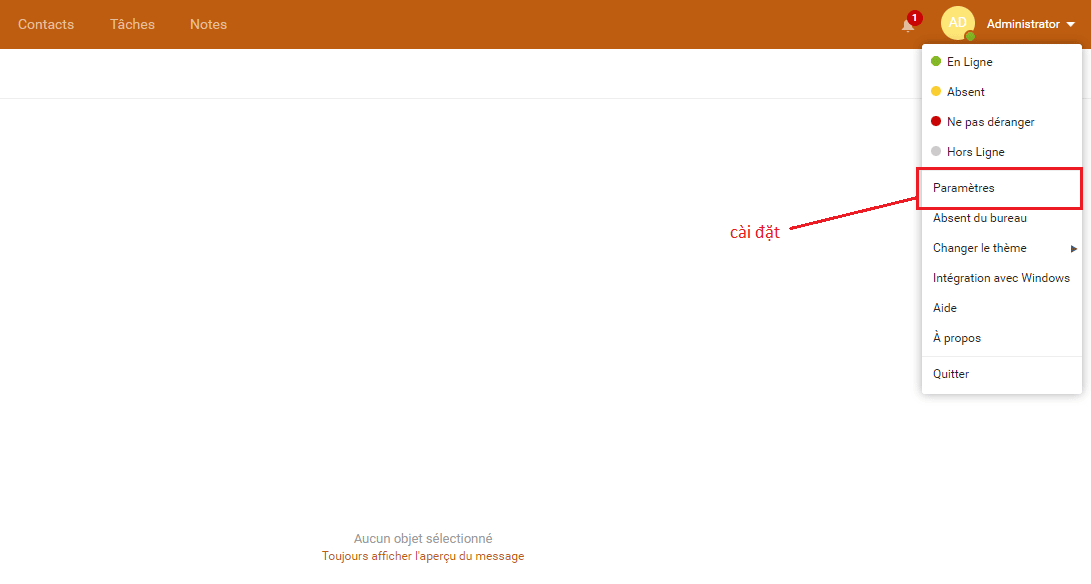The height and width of the screenshot is (584, 1091).
Task: Choose Quitter to sign out
Action: point(951,374)
